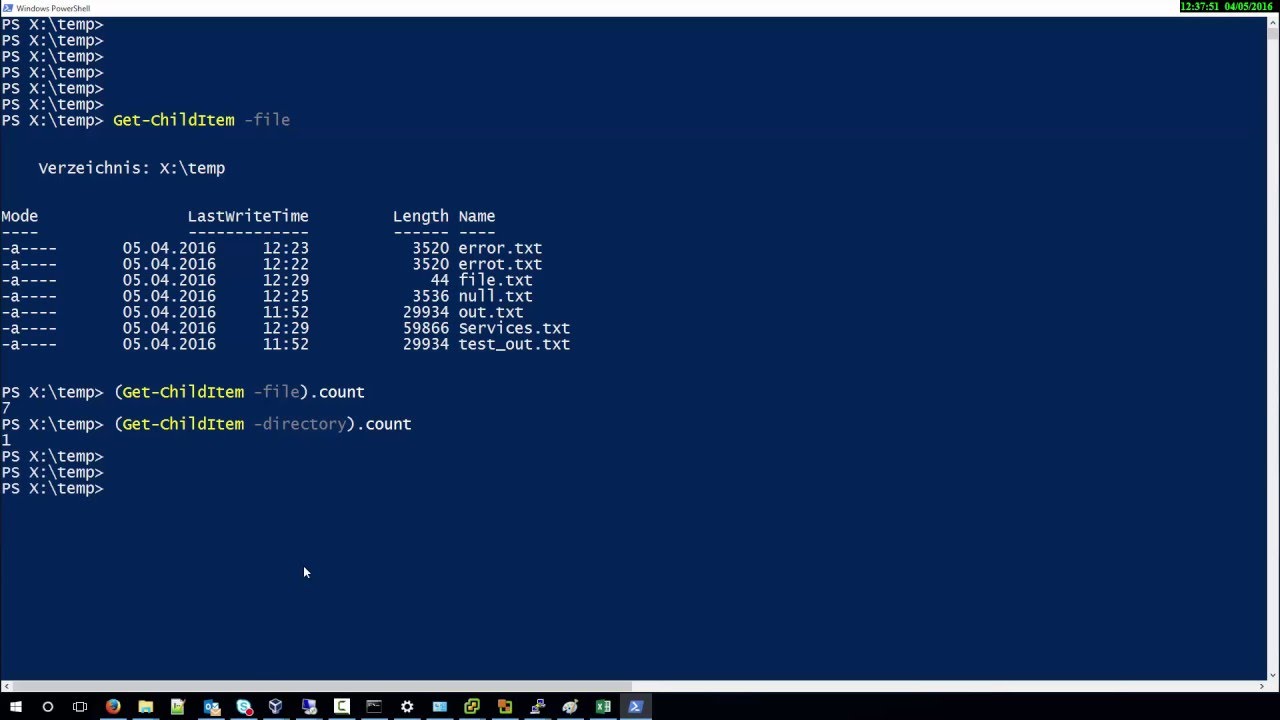Click the clock overlay 12:37:51 04/05/2016
Screen dimensions: 1280x720
[x=1226, y=7]
